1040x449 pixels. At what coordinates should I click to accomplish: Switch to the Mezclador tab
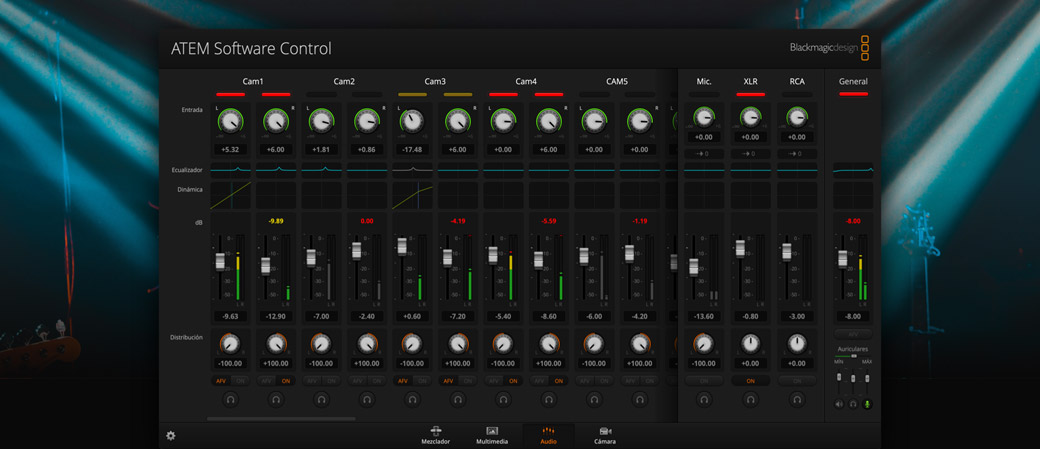click(435, 435)
